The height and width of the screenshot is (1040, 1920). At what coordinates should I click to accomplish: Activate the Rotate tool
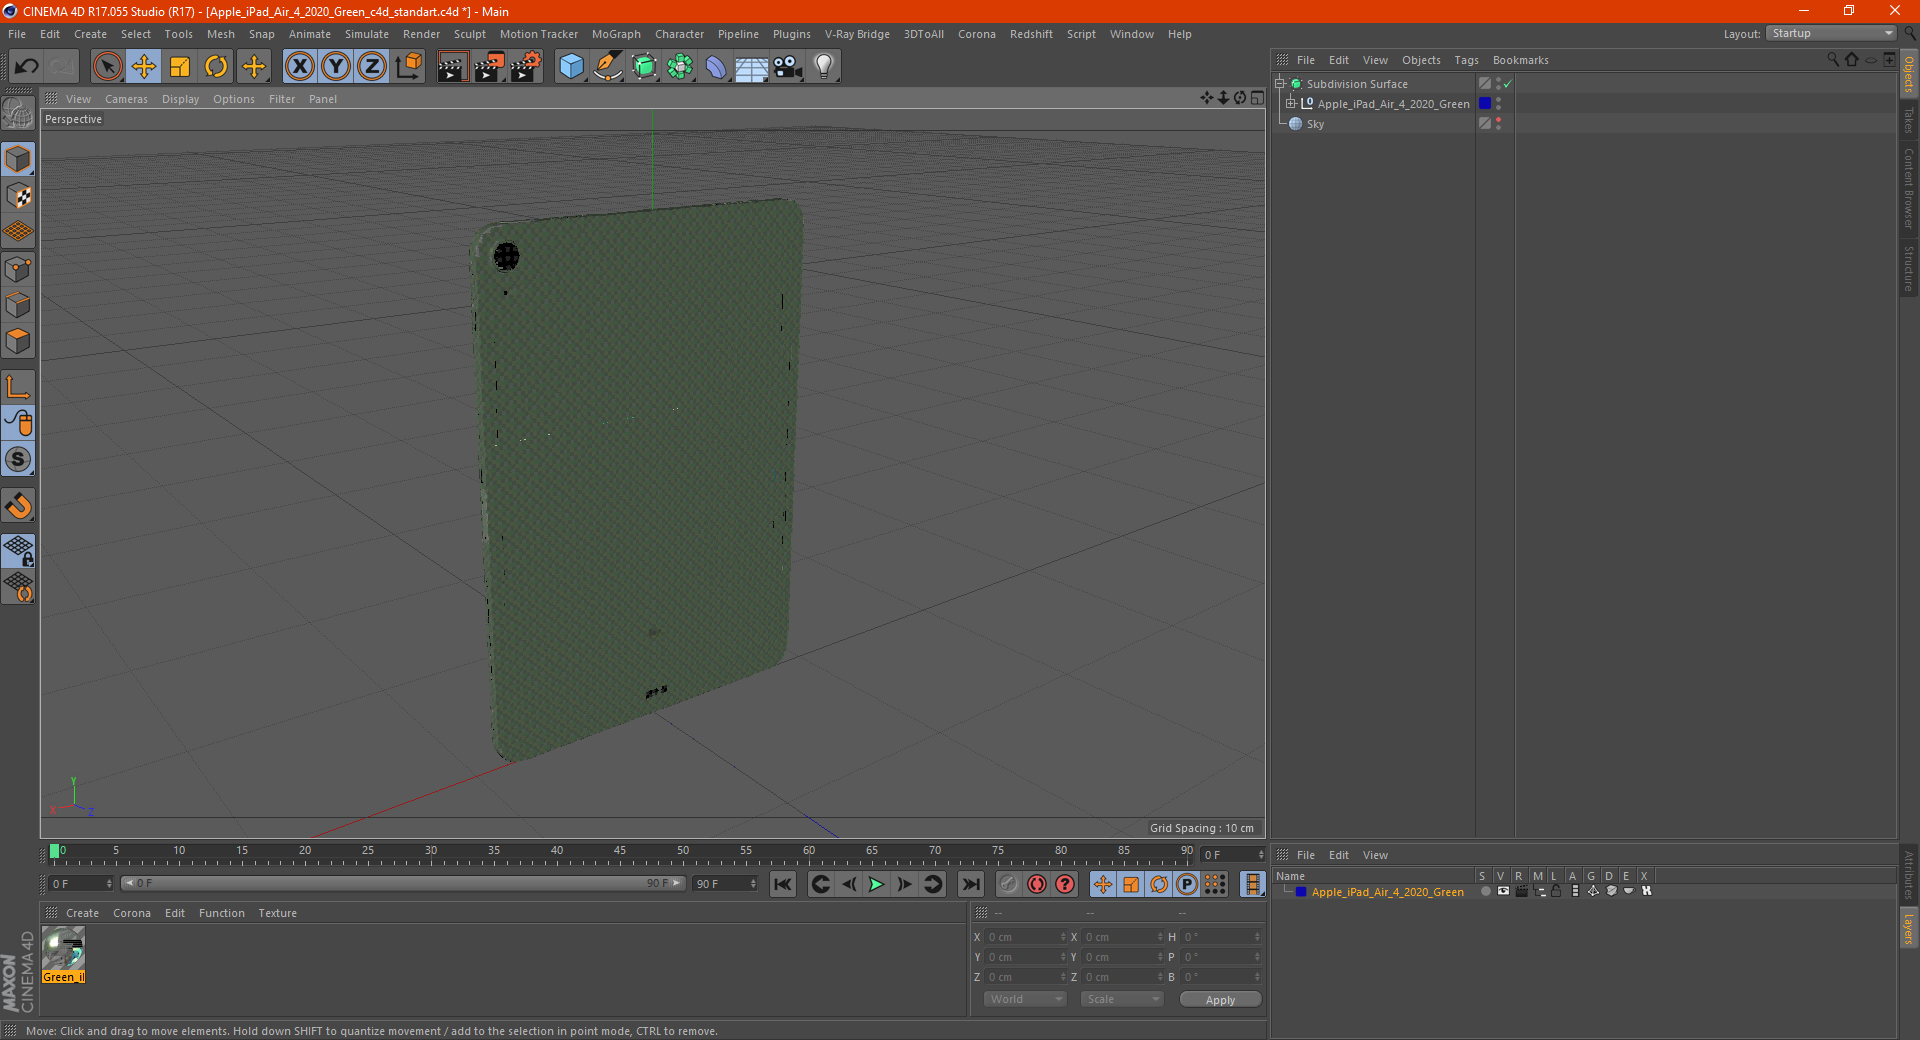[216, 67]
